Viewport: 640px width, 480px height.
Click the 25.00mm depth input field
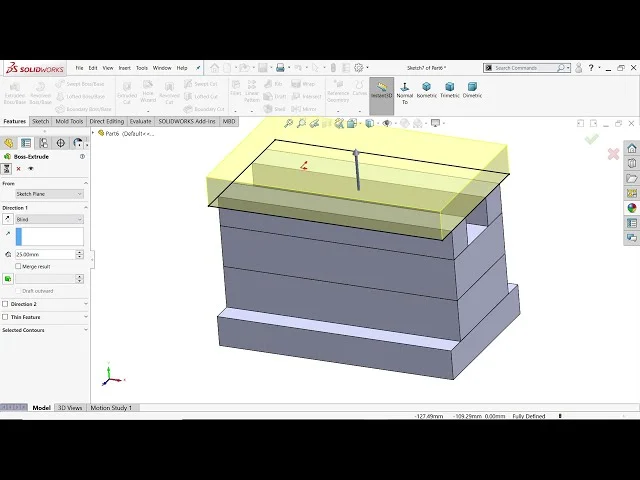pos(45,254)
